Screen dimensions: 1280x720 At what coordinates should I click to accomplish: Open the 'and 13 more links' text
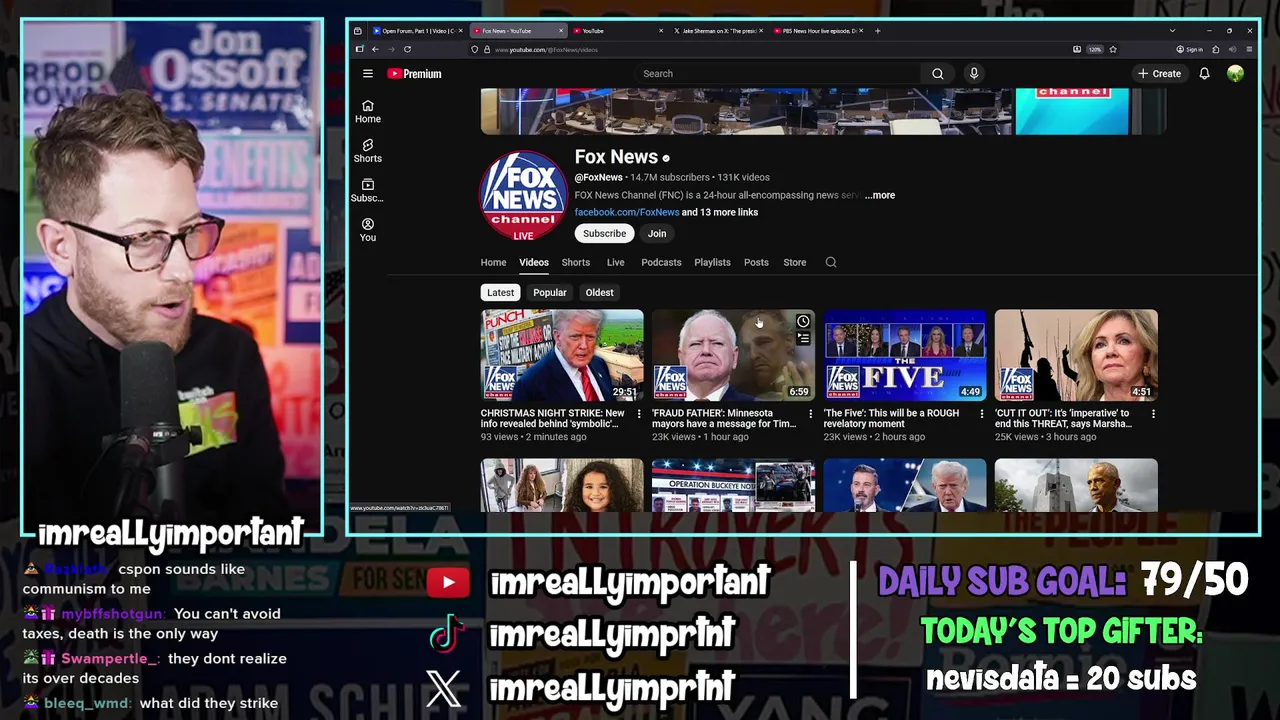pos(720,212)
